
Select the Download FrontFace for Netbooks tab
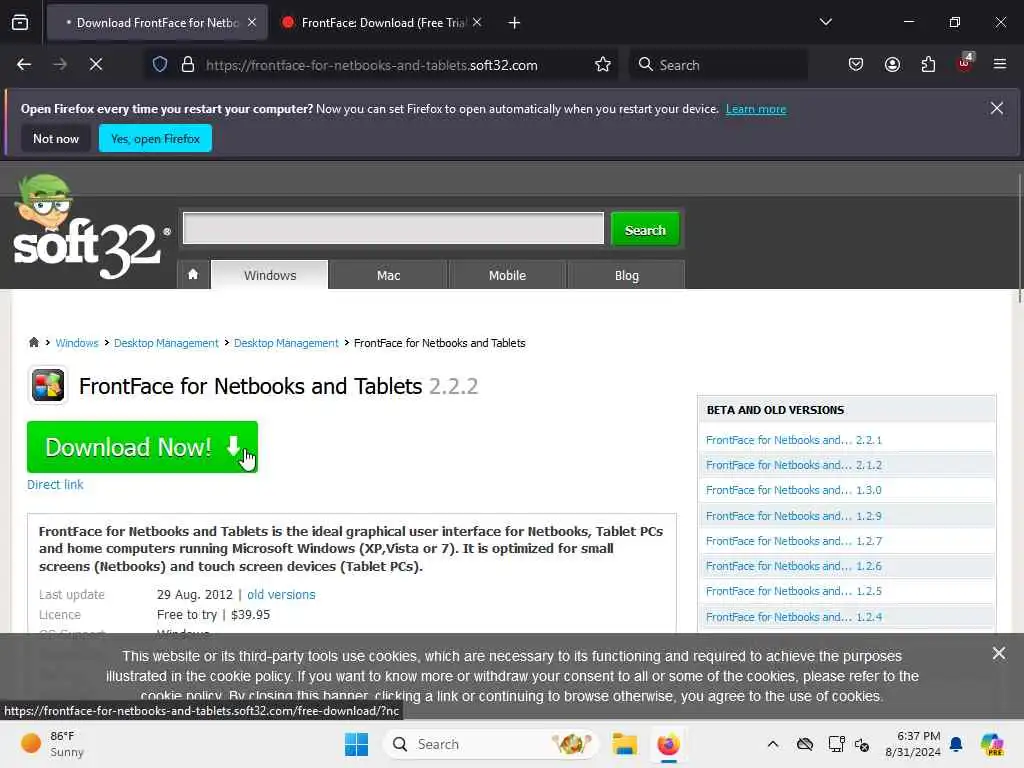[x=157, y=23]
